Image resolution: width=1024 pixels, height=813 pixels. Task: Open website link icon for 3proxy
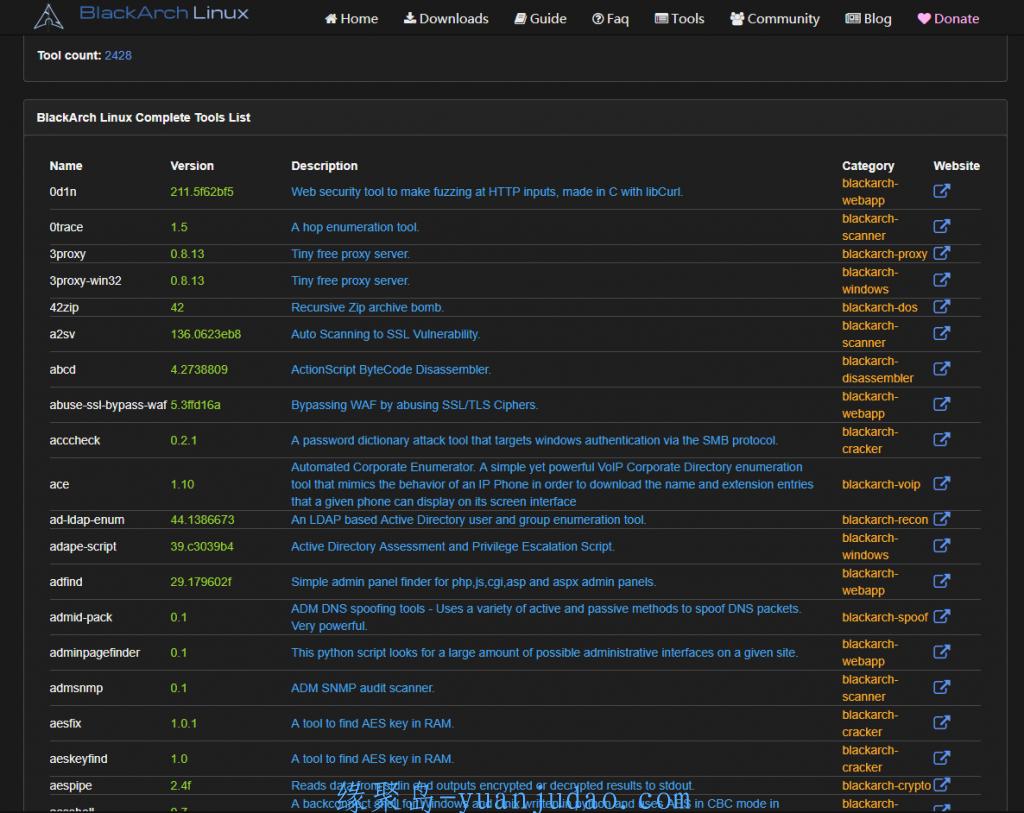click(x=941, y=253)
